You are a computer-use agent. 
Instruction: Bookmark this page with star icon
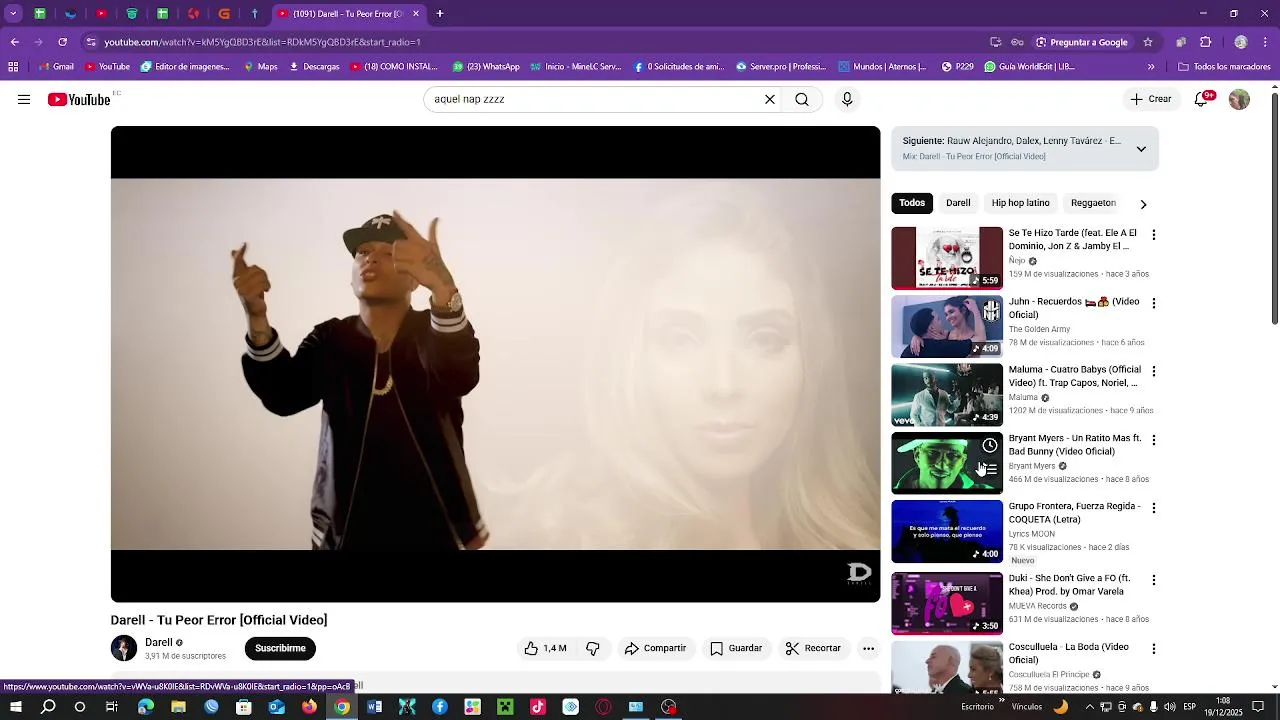coord(1148,42)
